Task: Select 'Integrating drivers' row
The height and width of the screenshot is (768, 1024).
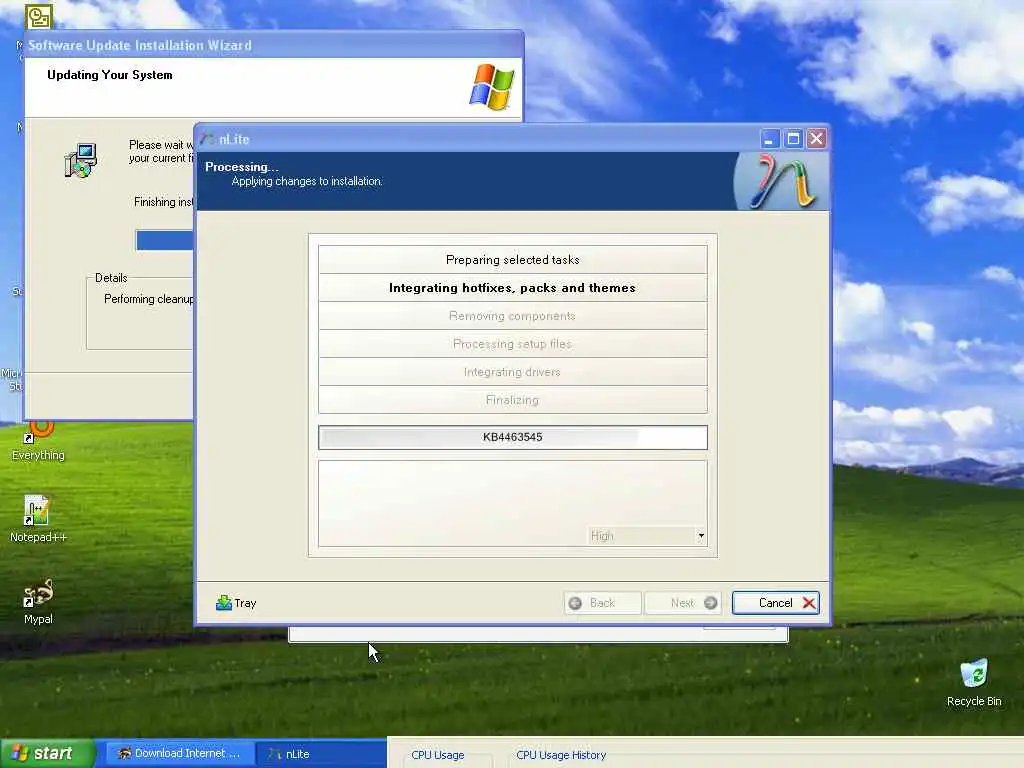Action: point(513,372)
